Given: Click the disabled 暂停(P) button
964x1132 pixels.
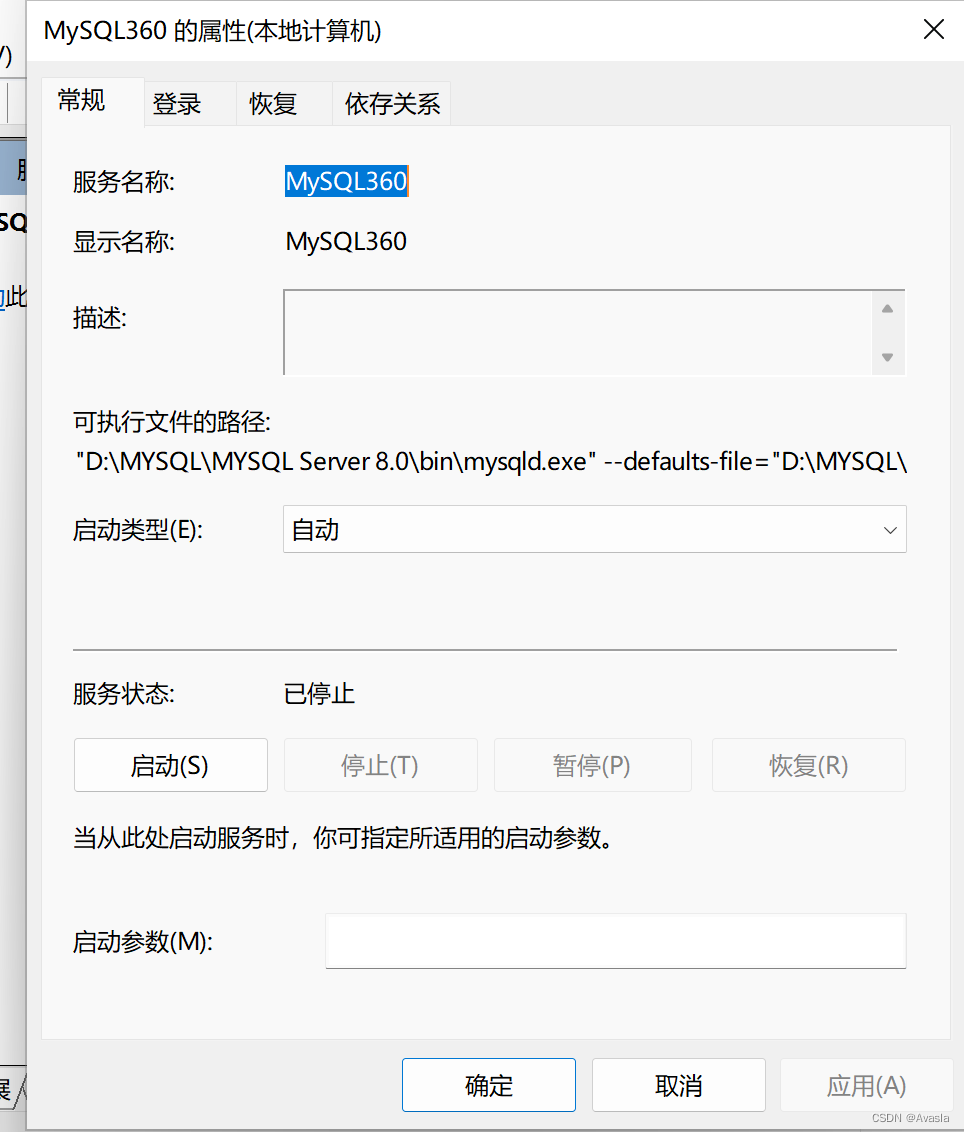Looking at the screenshot, I should tap(592, 765).
